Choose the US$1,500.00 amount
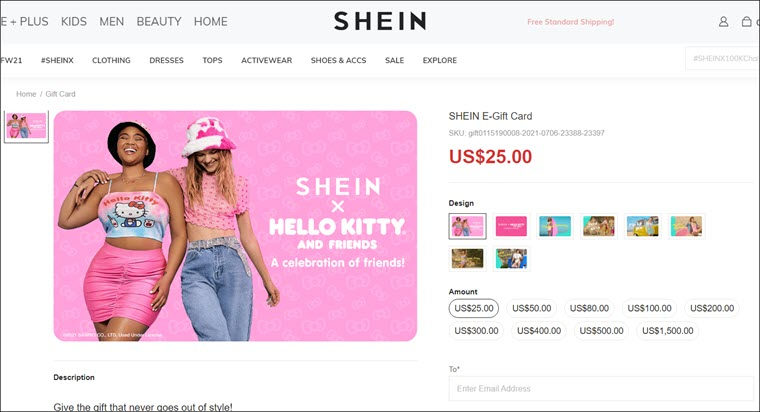This screenshot has width=760, height=412. (x=667, y=331)
